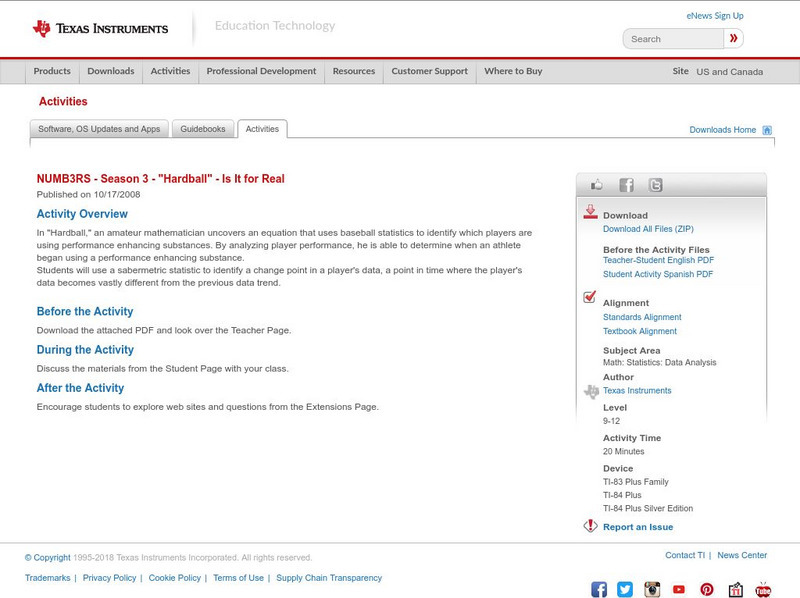Switch to the Guidebooks tab

[203, 128]
